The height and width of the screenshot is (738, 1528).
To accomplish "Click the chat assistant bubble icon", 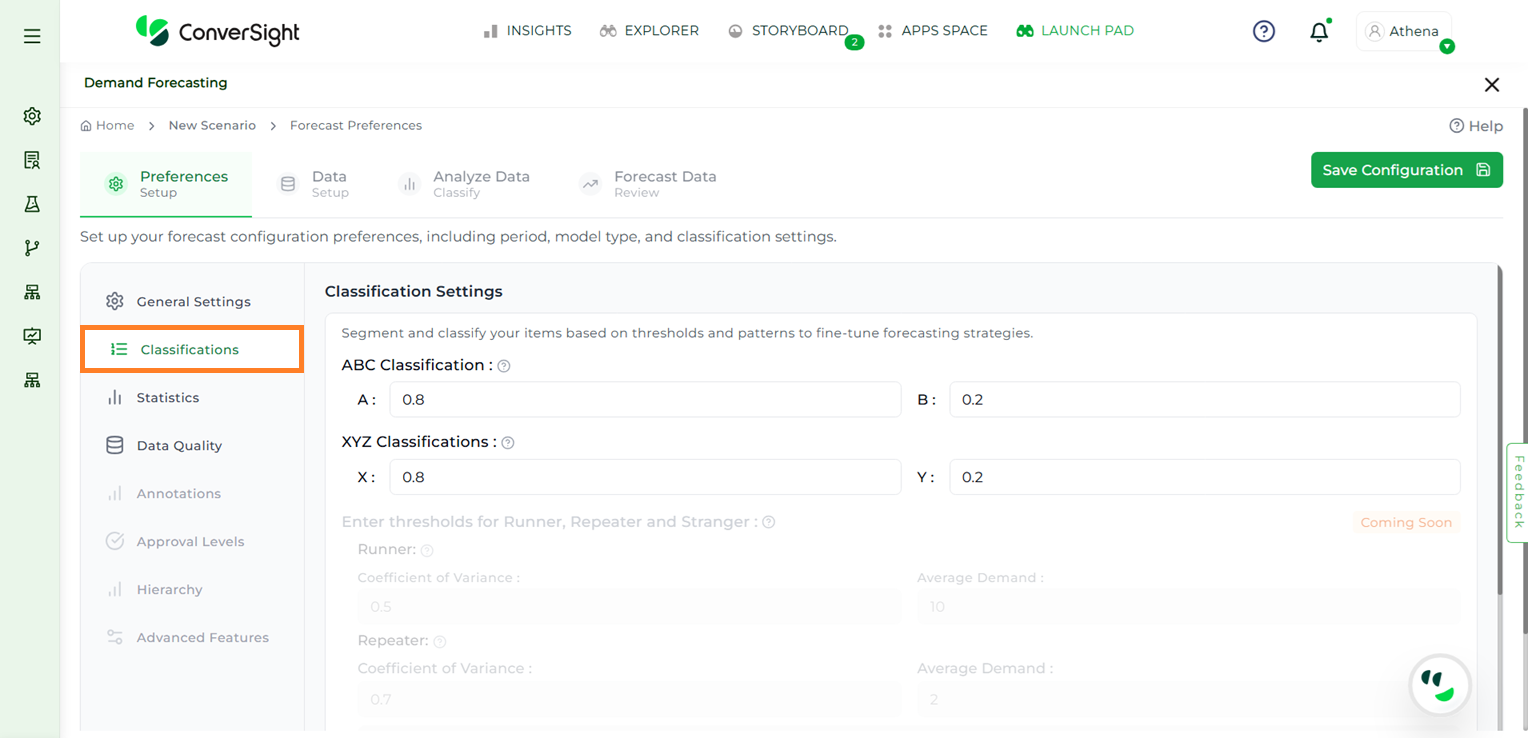I will pos(1440,686).
